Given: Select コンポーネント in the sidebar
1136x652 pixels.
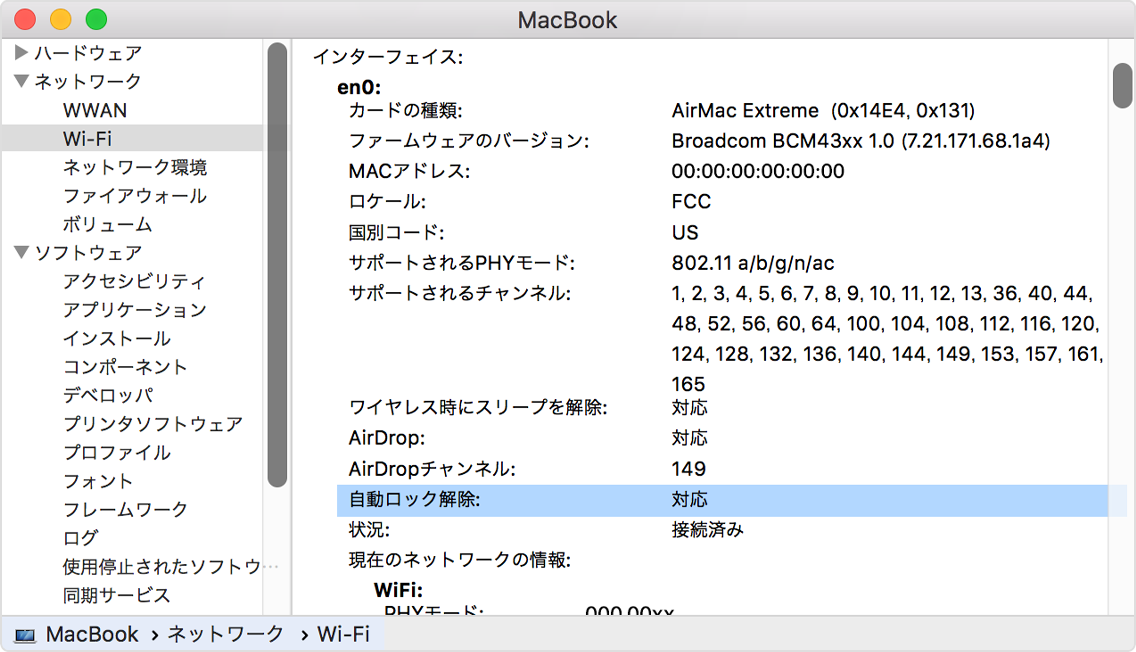Looking at the screenshot, I should pos(125,367).
